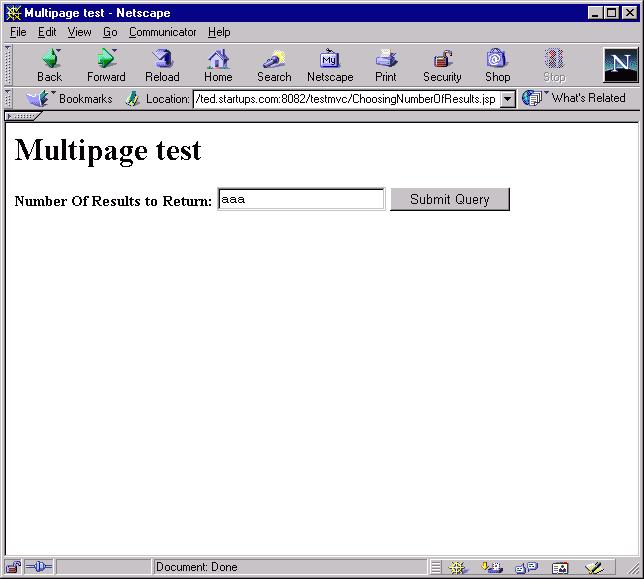Open the What's Related menu
The image size is (644, 579).
click(x=575, y=98)
